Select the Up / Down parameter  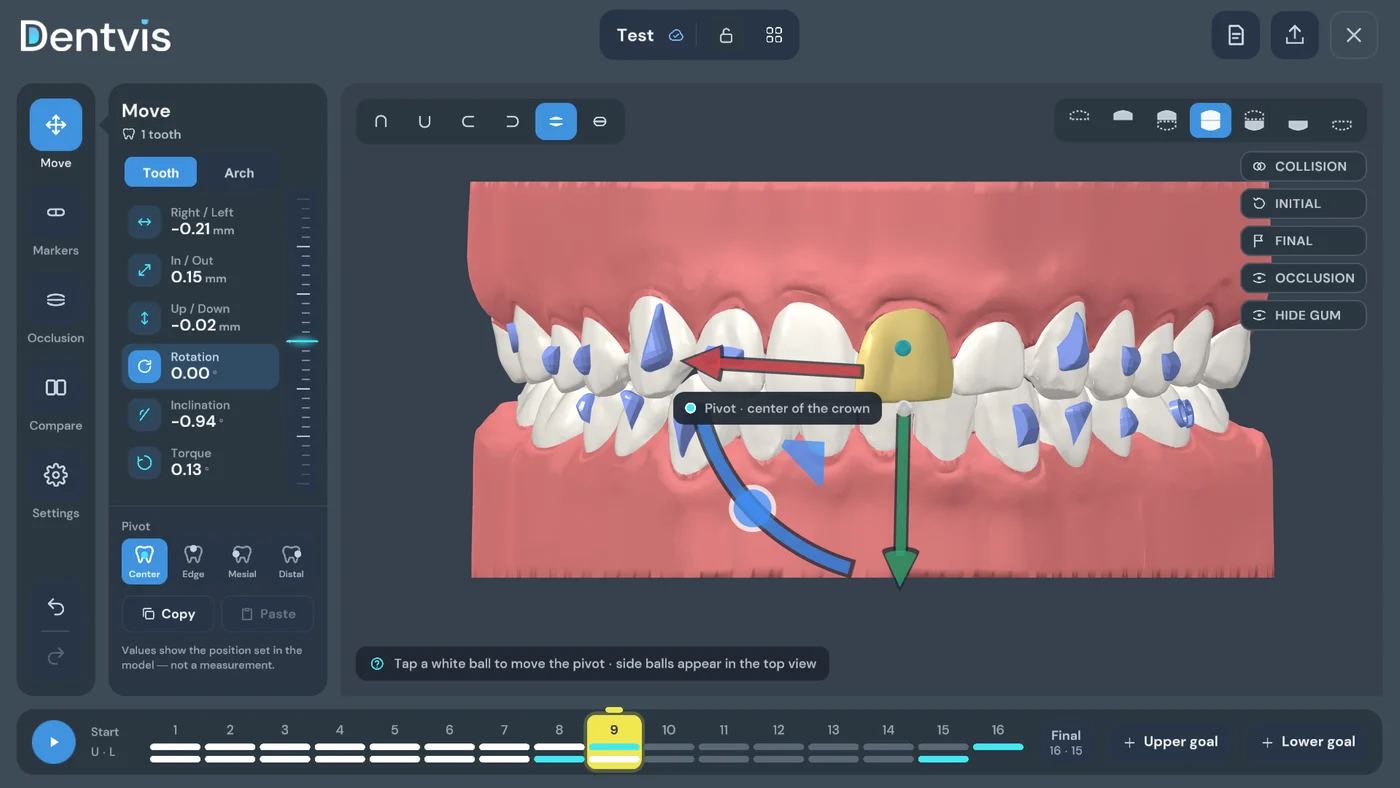tap(200, 318)
